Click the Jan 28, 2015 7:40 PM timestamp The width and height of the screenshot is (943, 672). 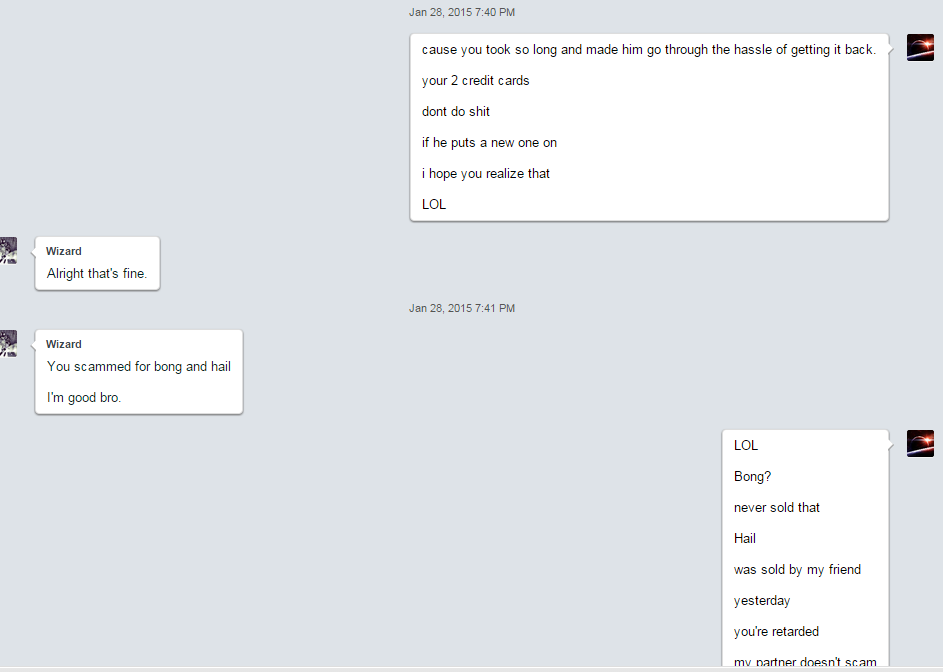(462, 12)
